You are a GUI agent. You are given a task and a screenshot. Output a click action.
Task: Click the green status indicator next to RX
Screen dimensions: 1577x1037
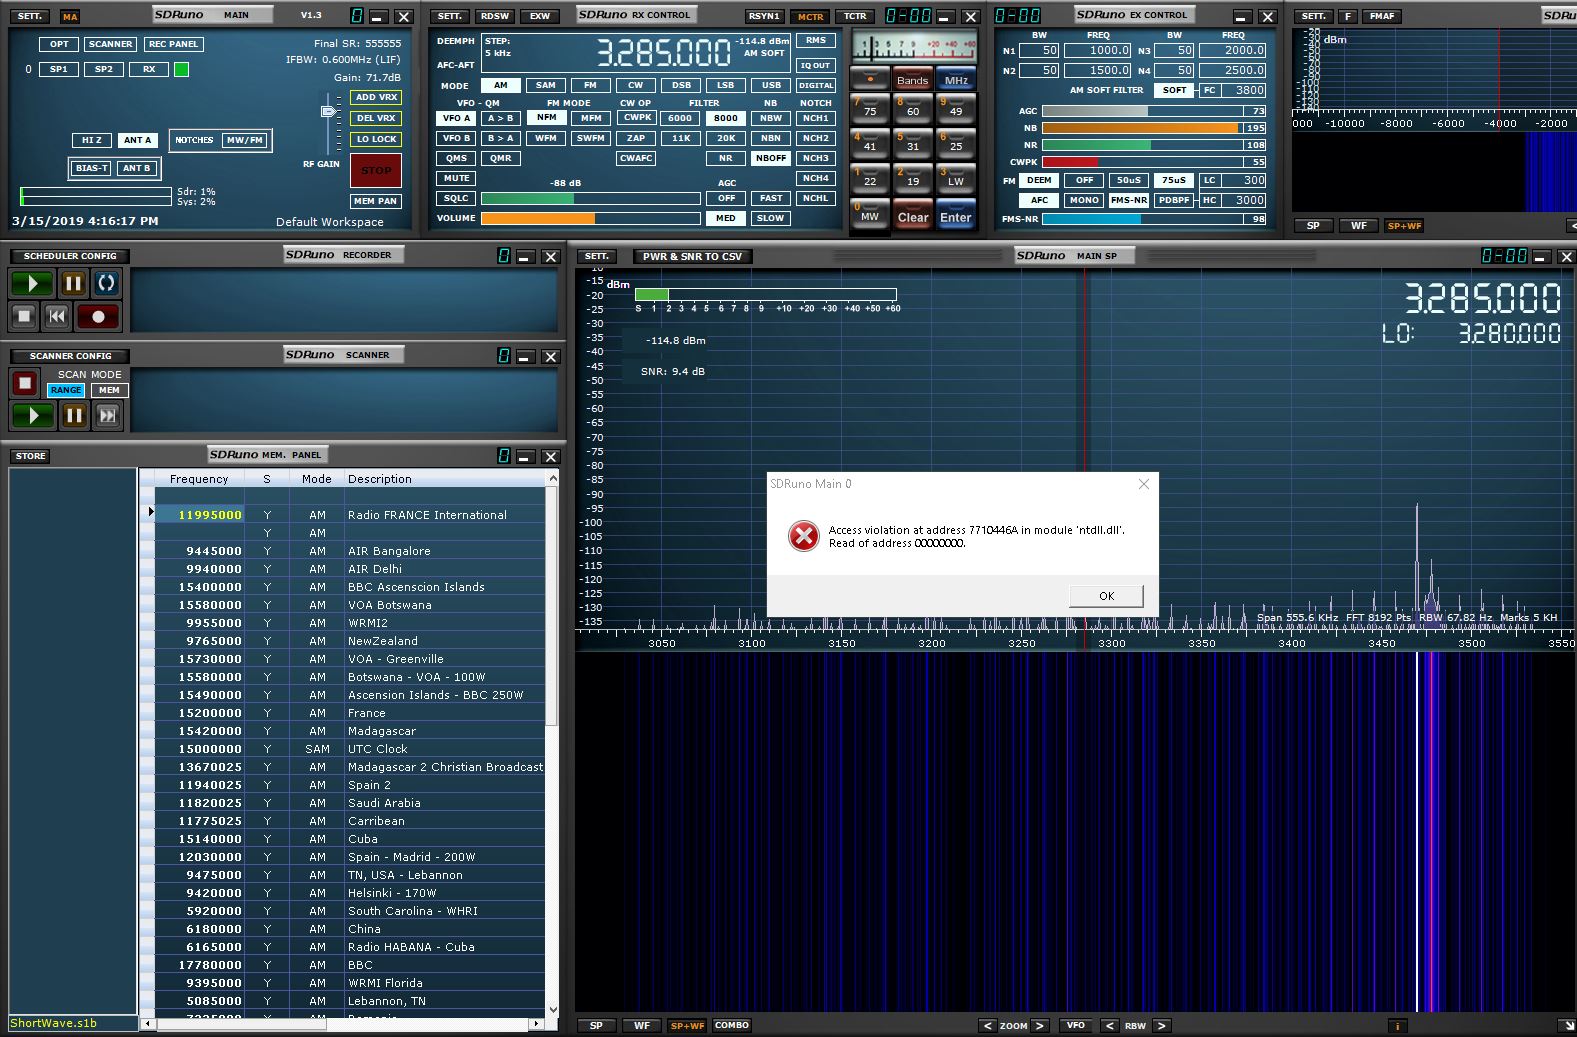pyautogui.click(x=181, y=69)
